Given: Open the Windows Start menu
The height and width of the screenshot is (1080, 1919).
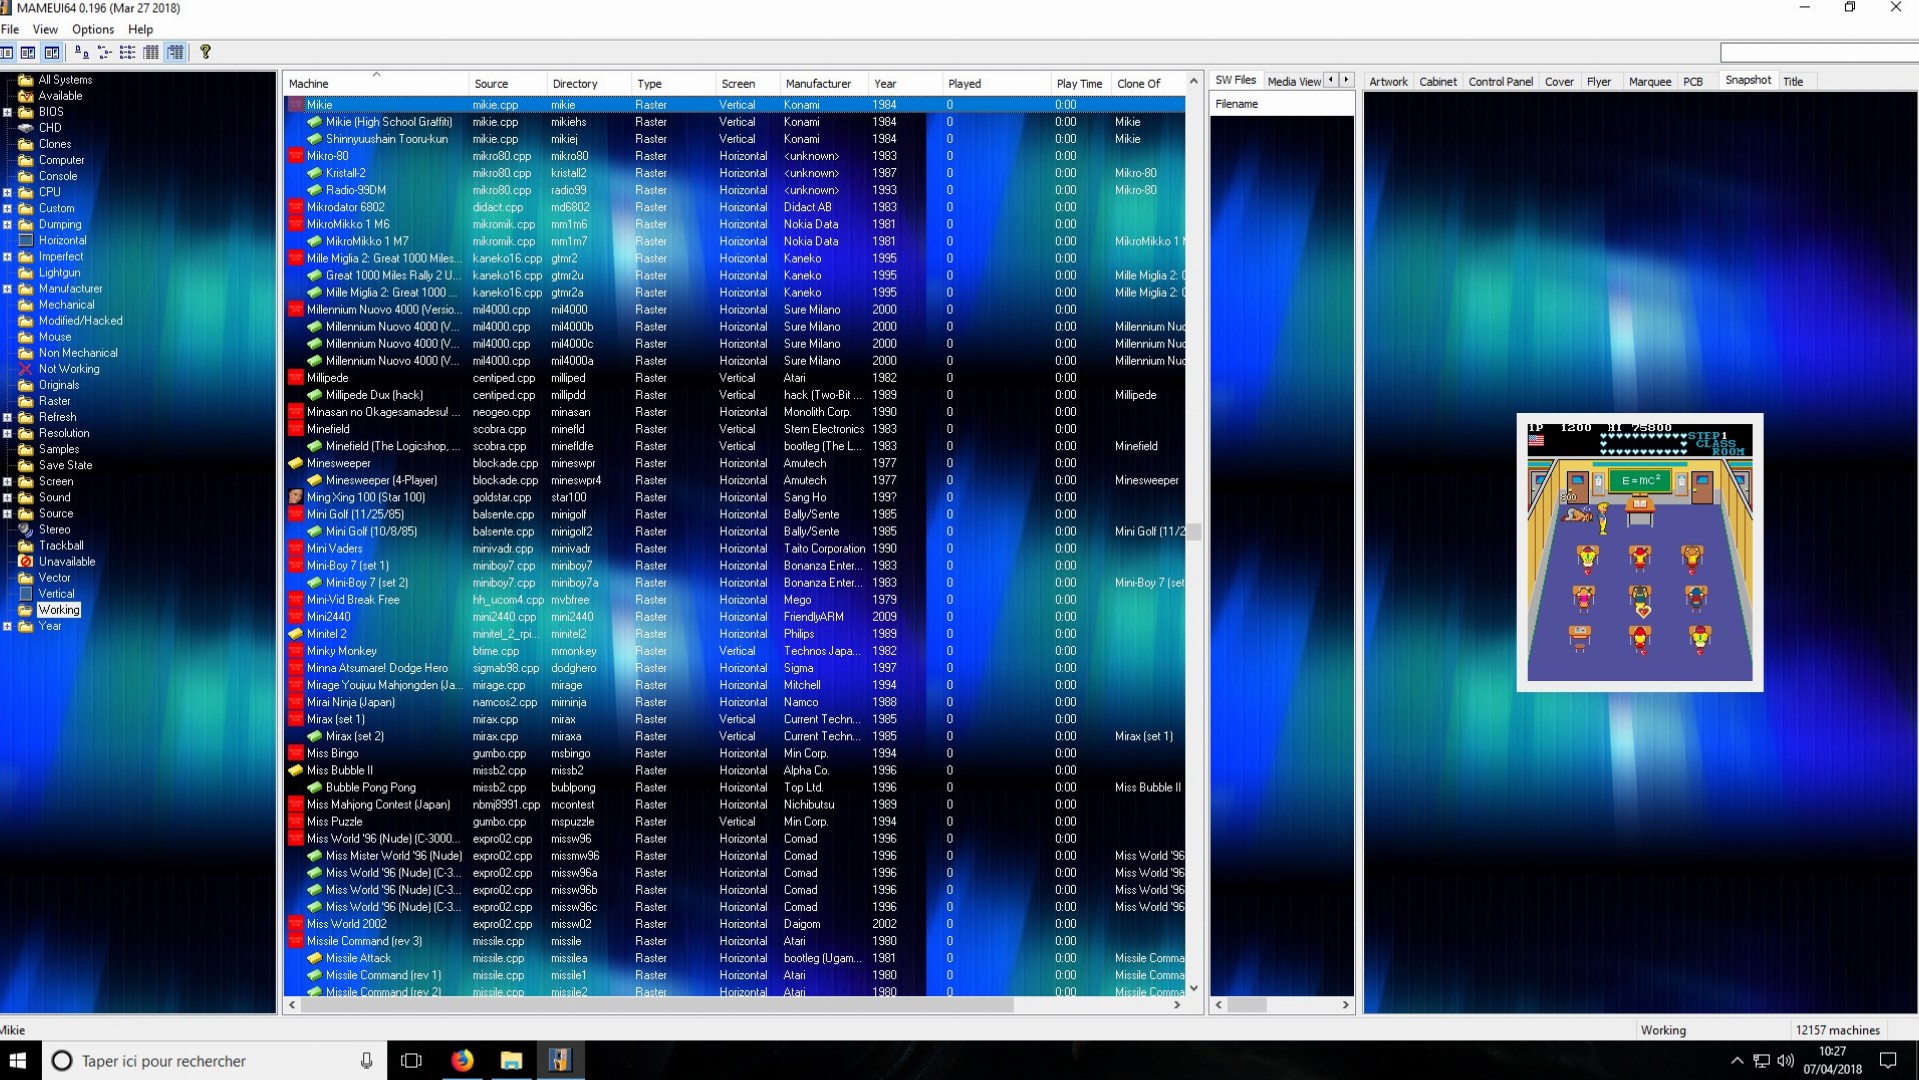Looking at the screenshot, I should tap(18, 1060).
